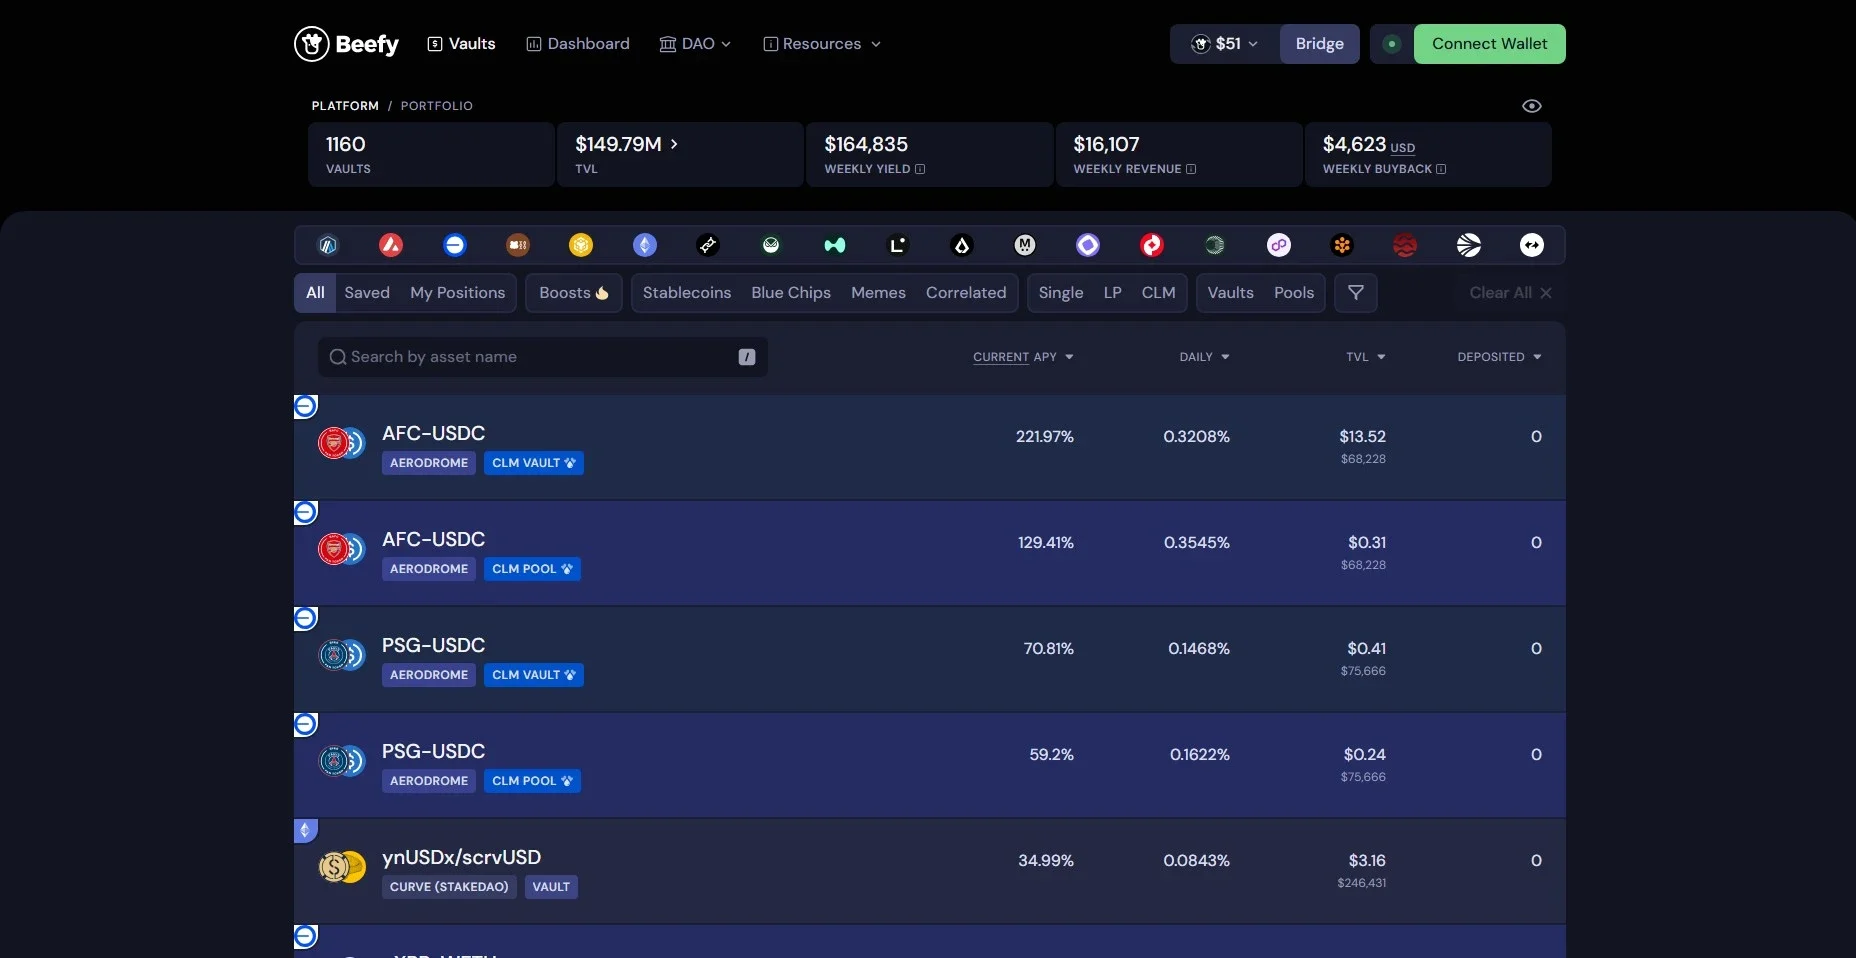The height and width of the screenshot is (958, 1856).
Task: Open the Resources dropdown menu
Action: pyautogui.click(x=822, y=44)
